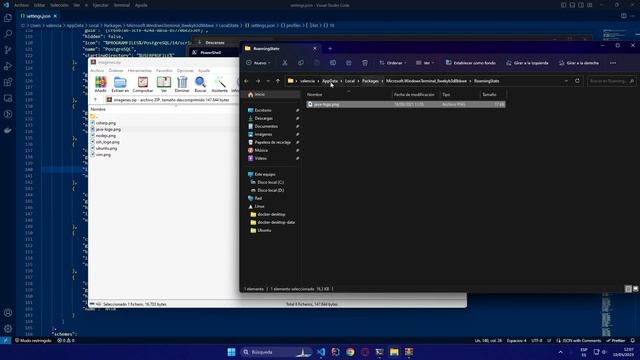The height and width of the screenshot is (360, 640).
Task: Click Girar a la izquierda button
Action: click(527, 63)
